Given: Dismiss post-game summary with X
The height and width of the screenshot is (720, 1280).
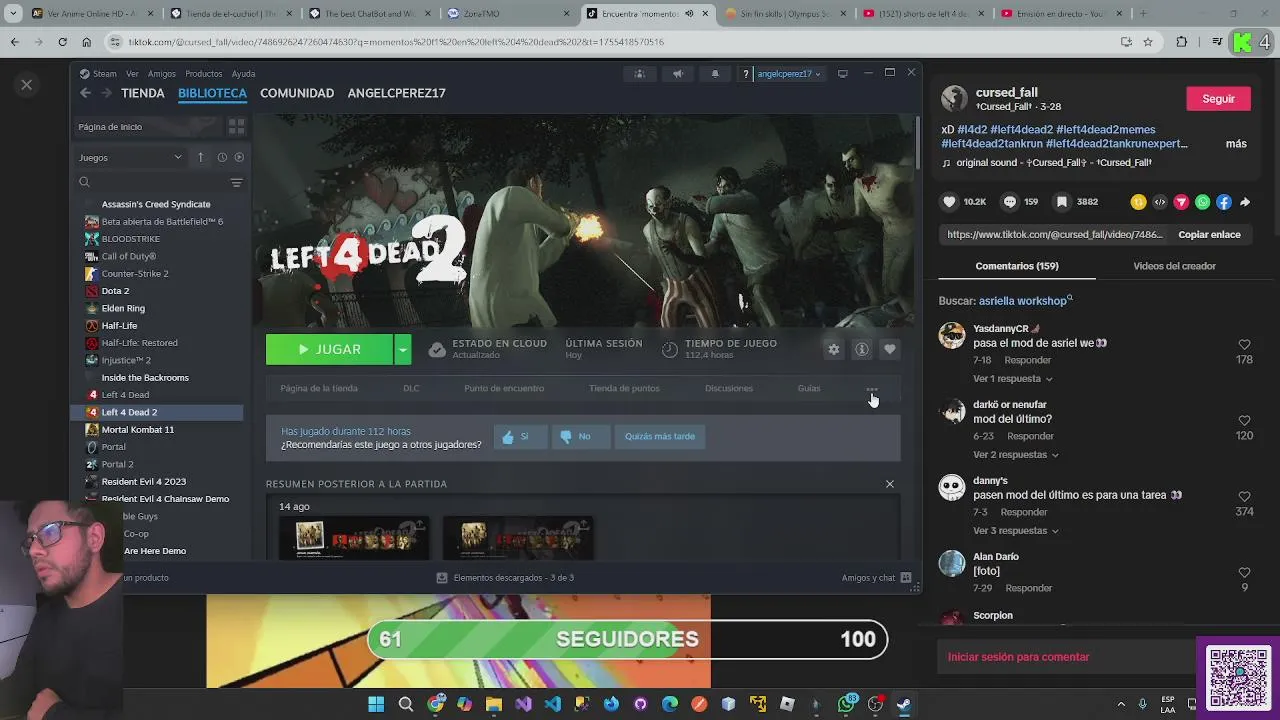Looking at the screenshot, I should click(889, 484).
